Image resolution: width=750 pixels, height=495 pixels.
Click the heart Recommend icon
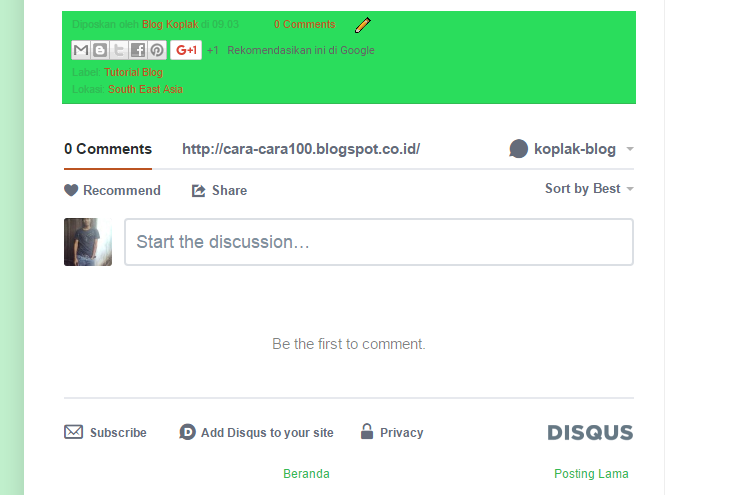click(71, 190)
